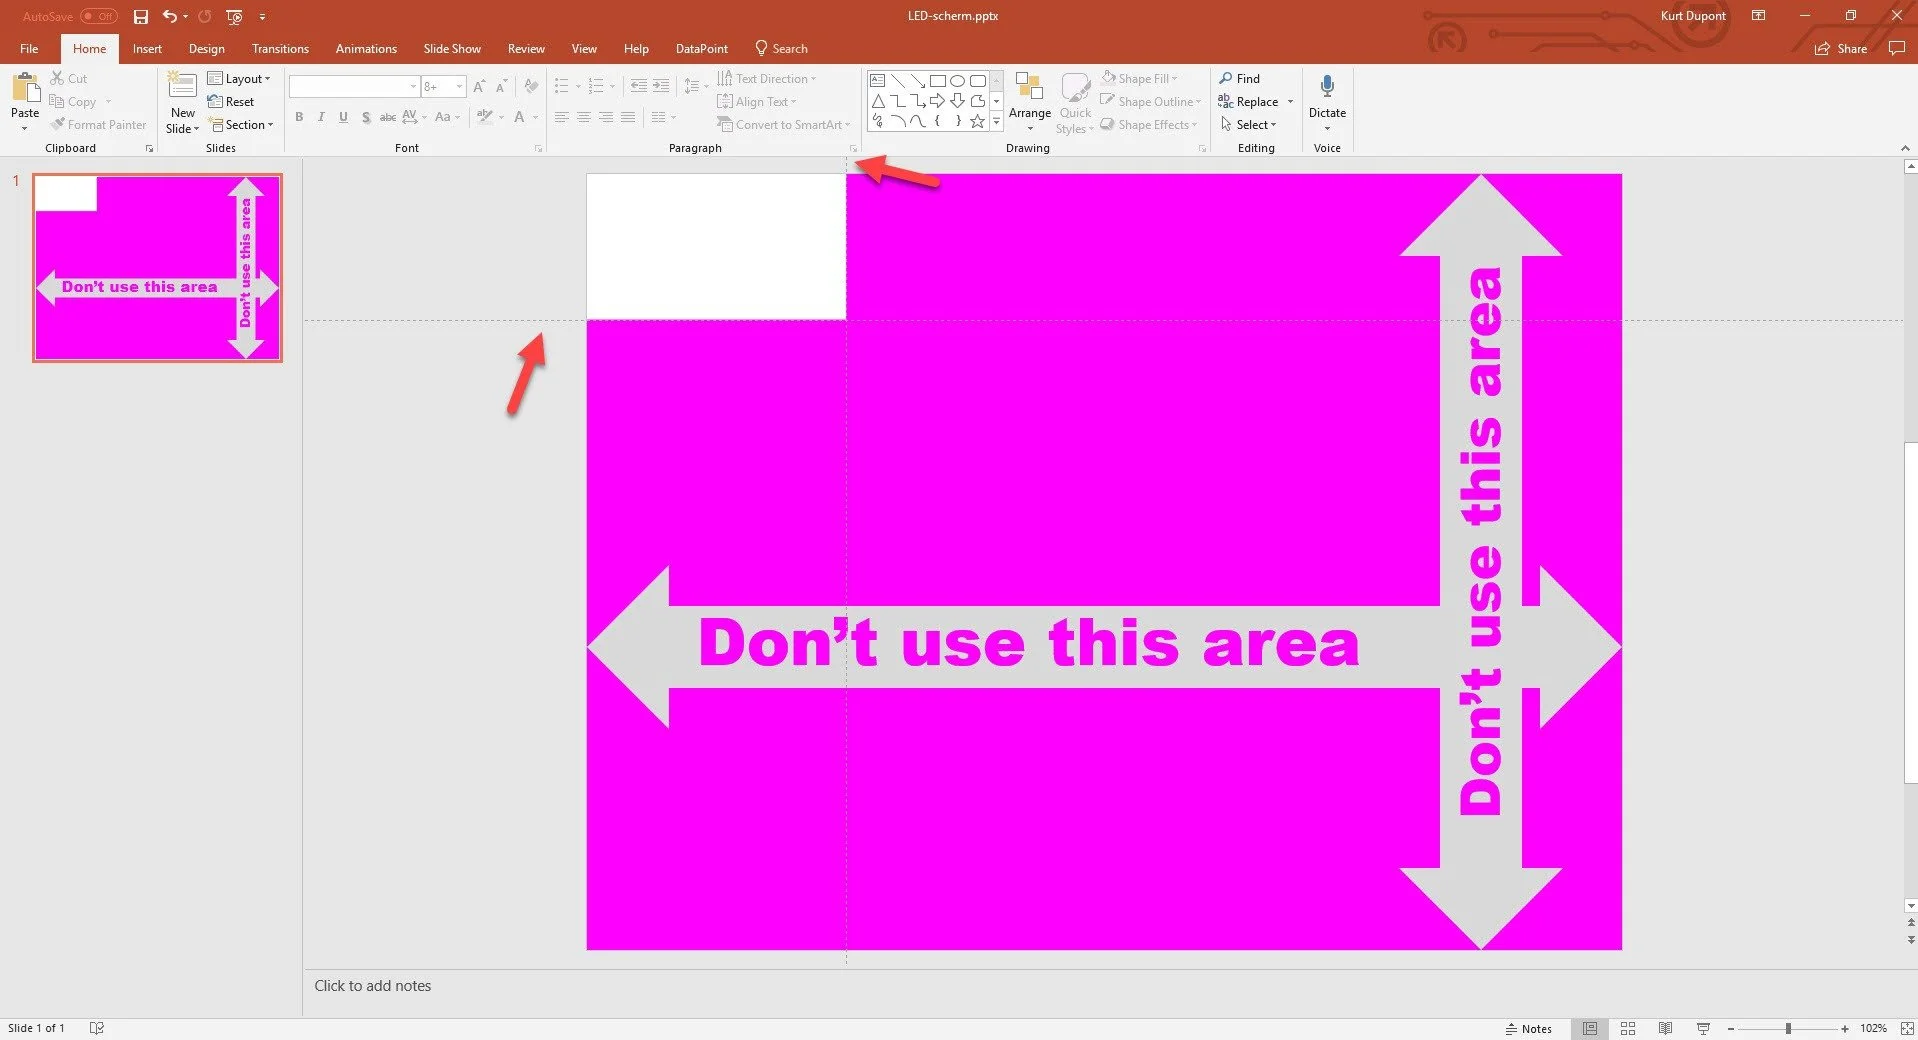Underline the selected text

343,117
